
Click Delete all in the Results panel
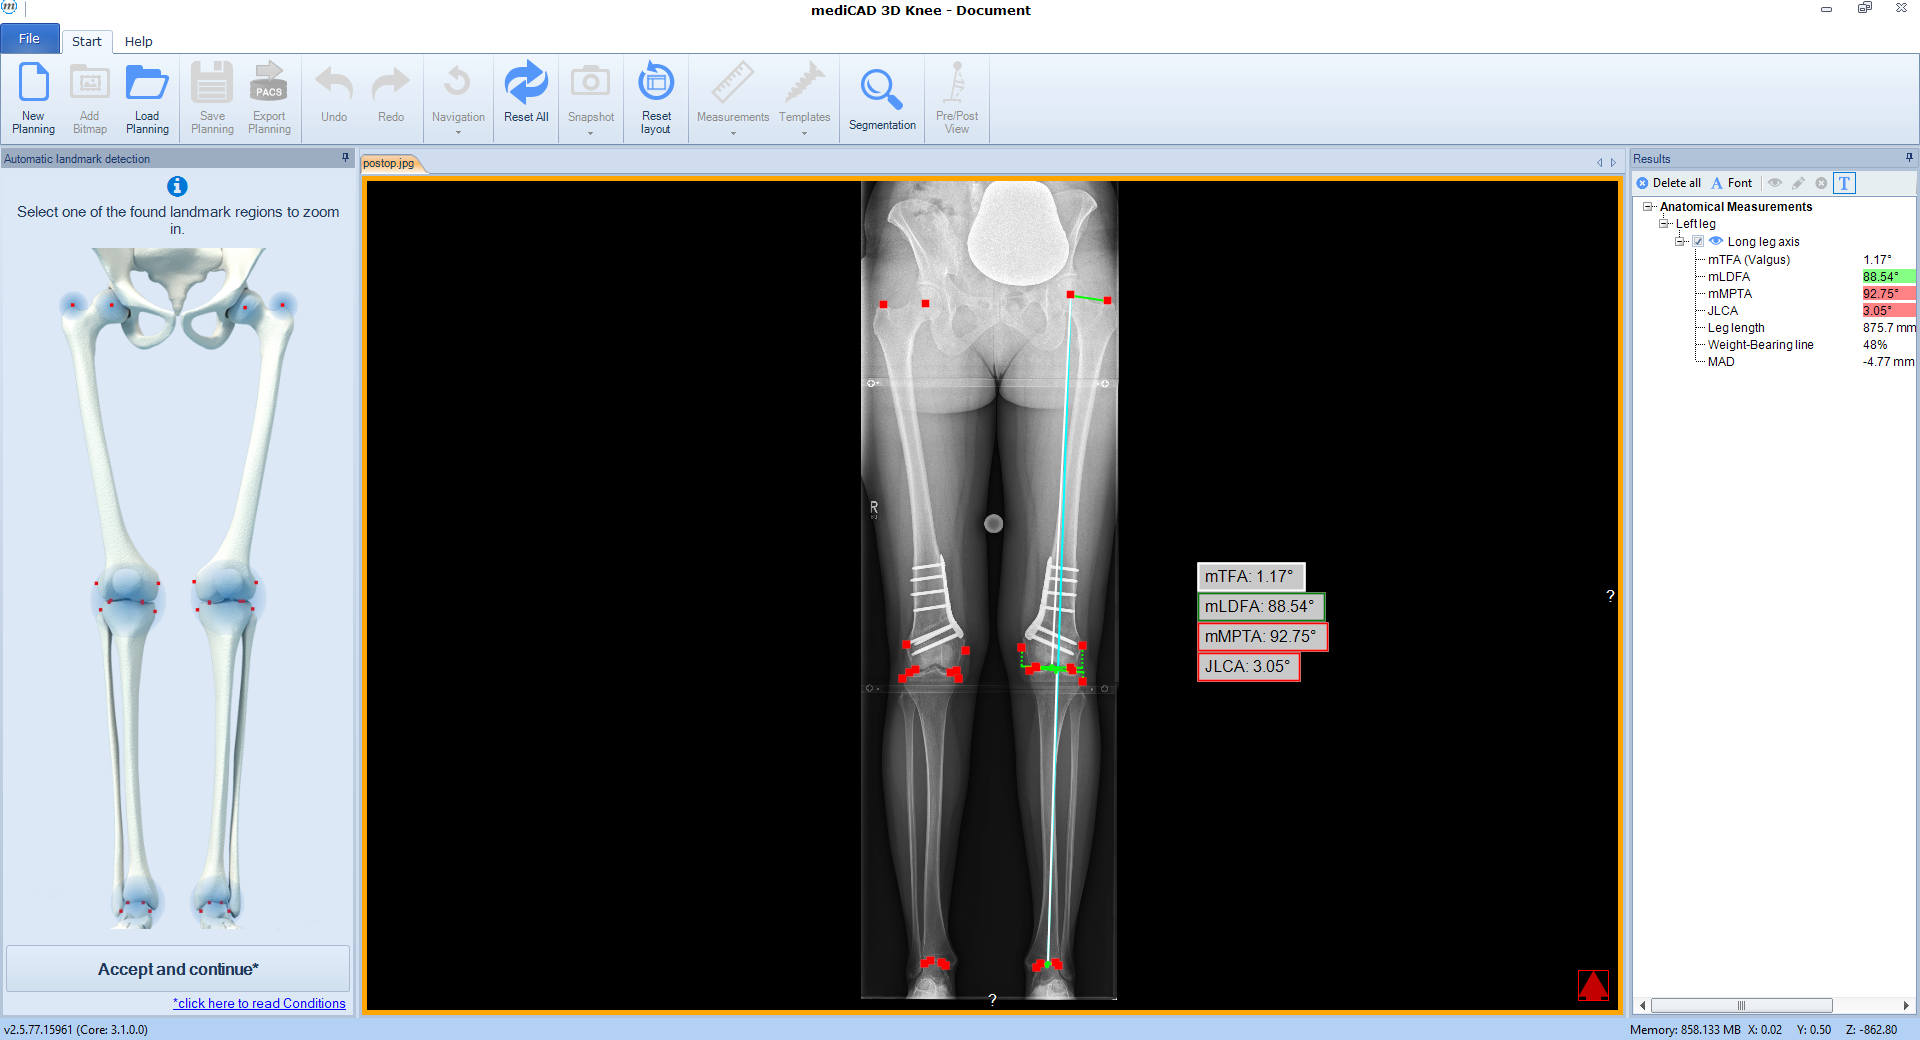coord(1668,183)
